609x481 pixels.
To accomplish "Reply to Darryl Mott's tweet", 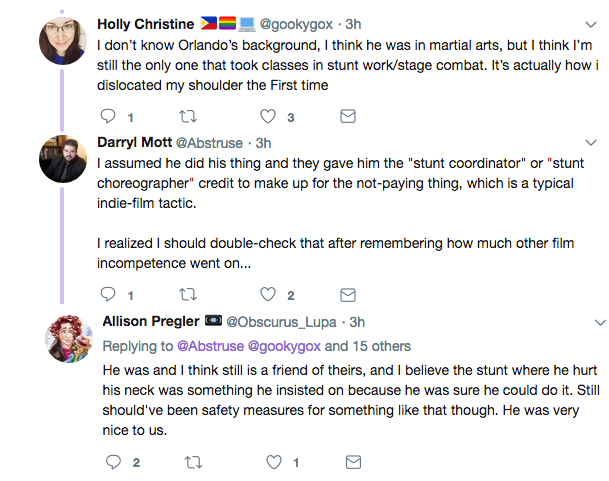I will tap(111, 295).
